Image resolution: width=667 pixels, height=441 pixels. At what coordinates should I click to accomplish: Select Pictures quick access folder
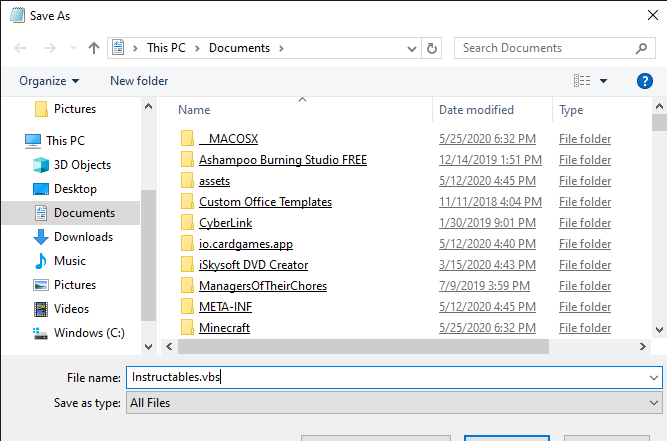[x=65, y=109]
